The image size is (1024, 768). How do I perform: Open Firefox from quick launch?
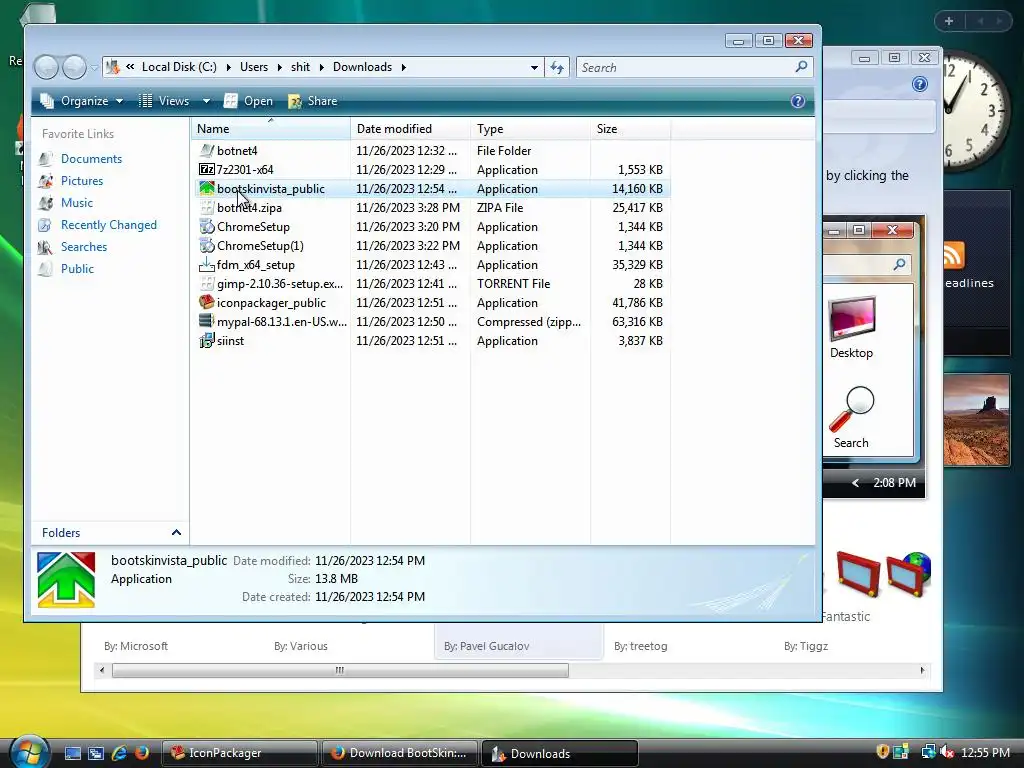click(141, 753)
